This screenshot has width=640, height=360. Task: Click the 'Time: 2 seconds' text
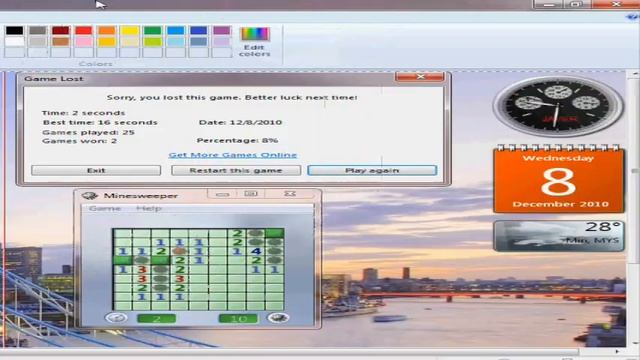click(x=83, y=113)
